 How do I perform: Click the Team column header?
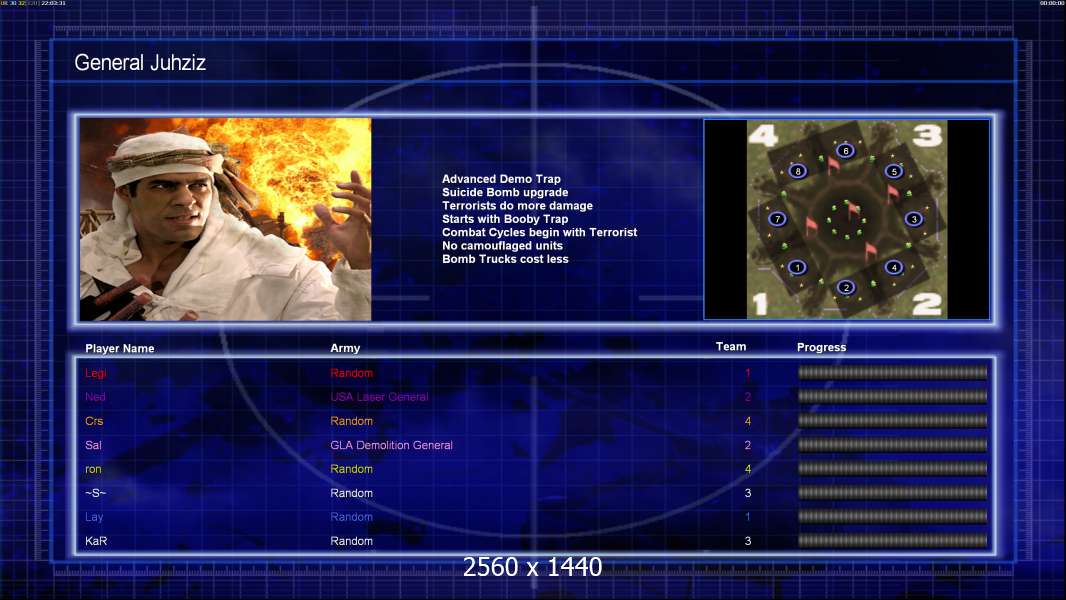pos(731,347)
